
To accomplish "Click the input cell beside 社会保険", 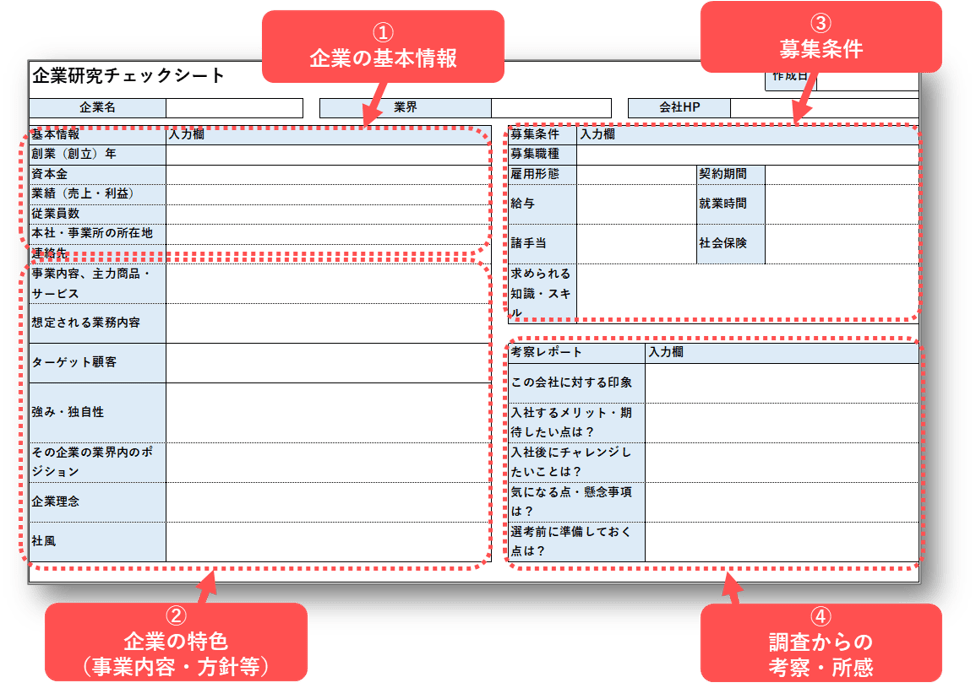I will click(x=842, y=244).
